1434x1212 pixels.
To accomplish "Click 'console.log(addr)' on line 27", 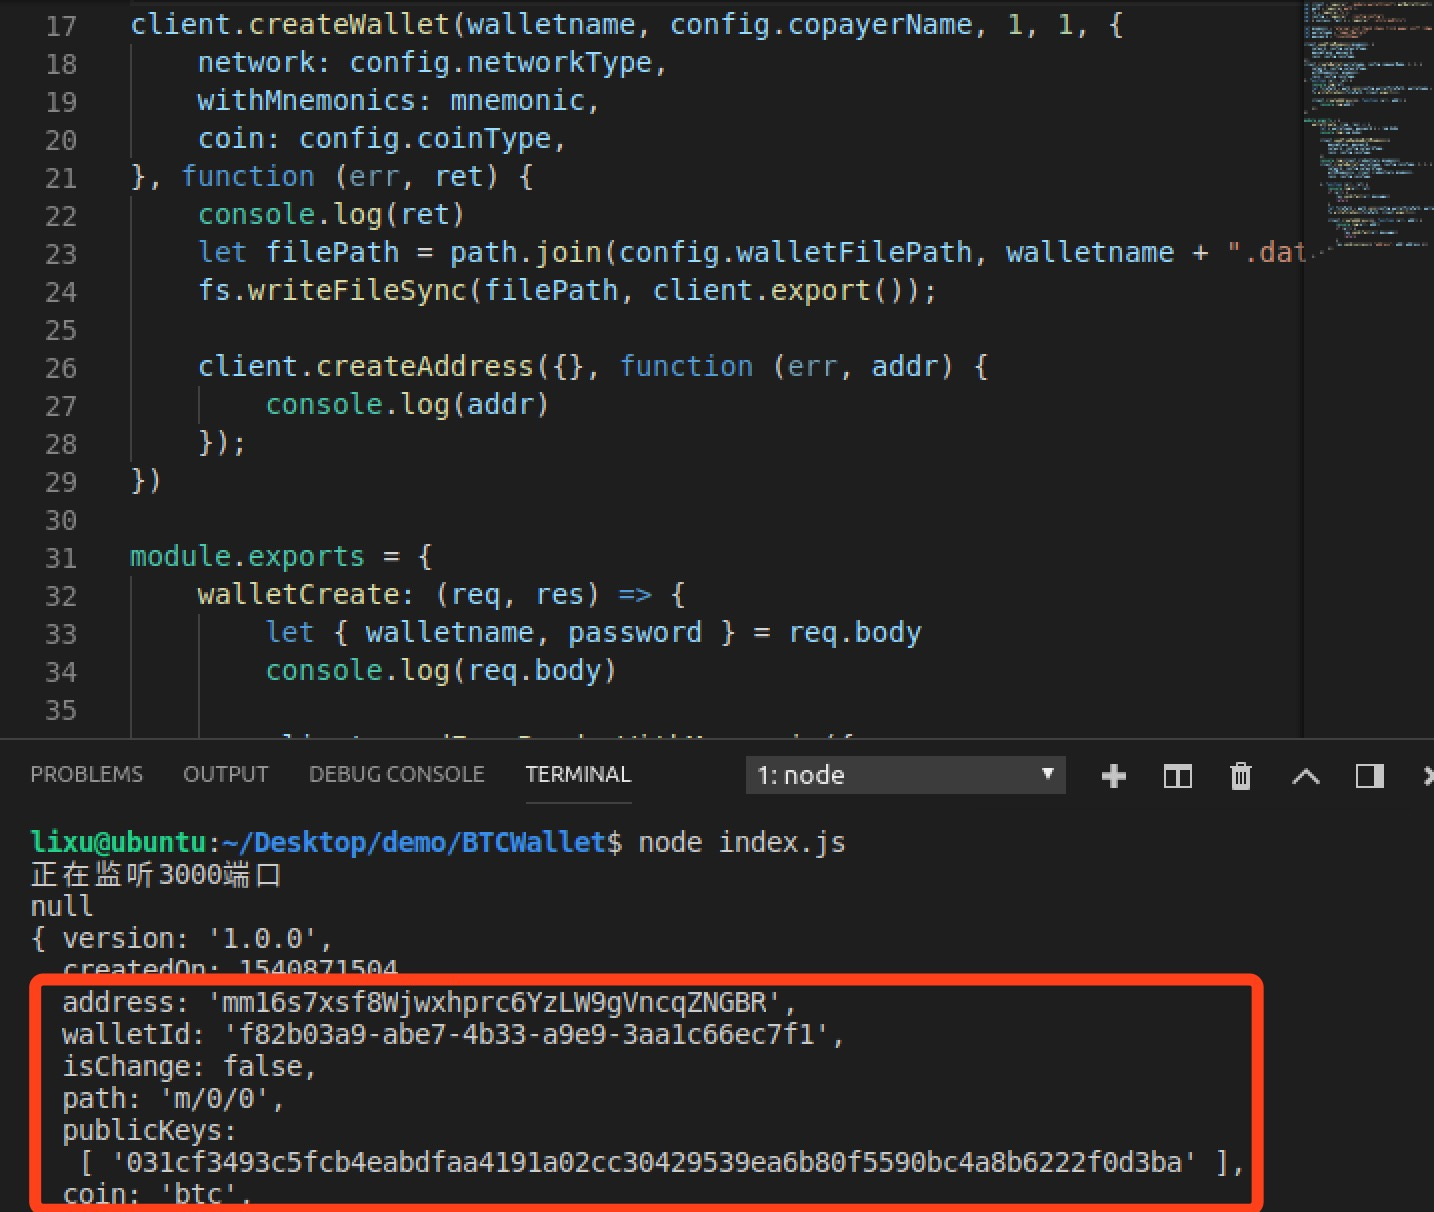I will [407, 405].
